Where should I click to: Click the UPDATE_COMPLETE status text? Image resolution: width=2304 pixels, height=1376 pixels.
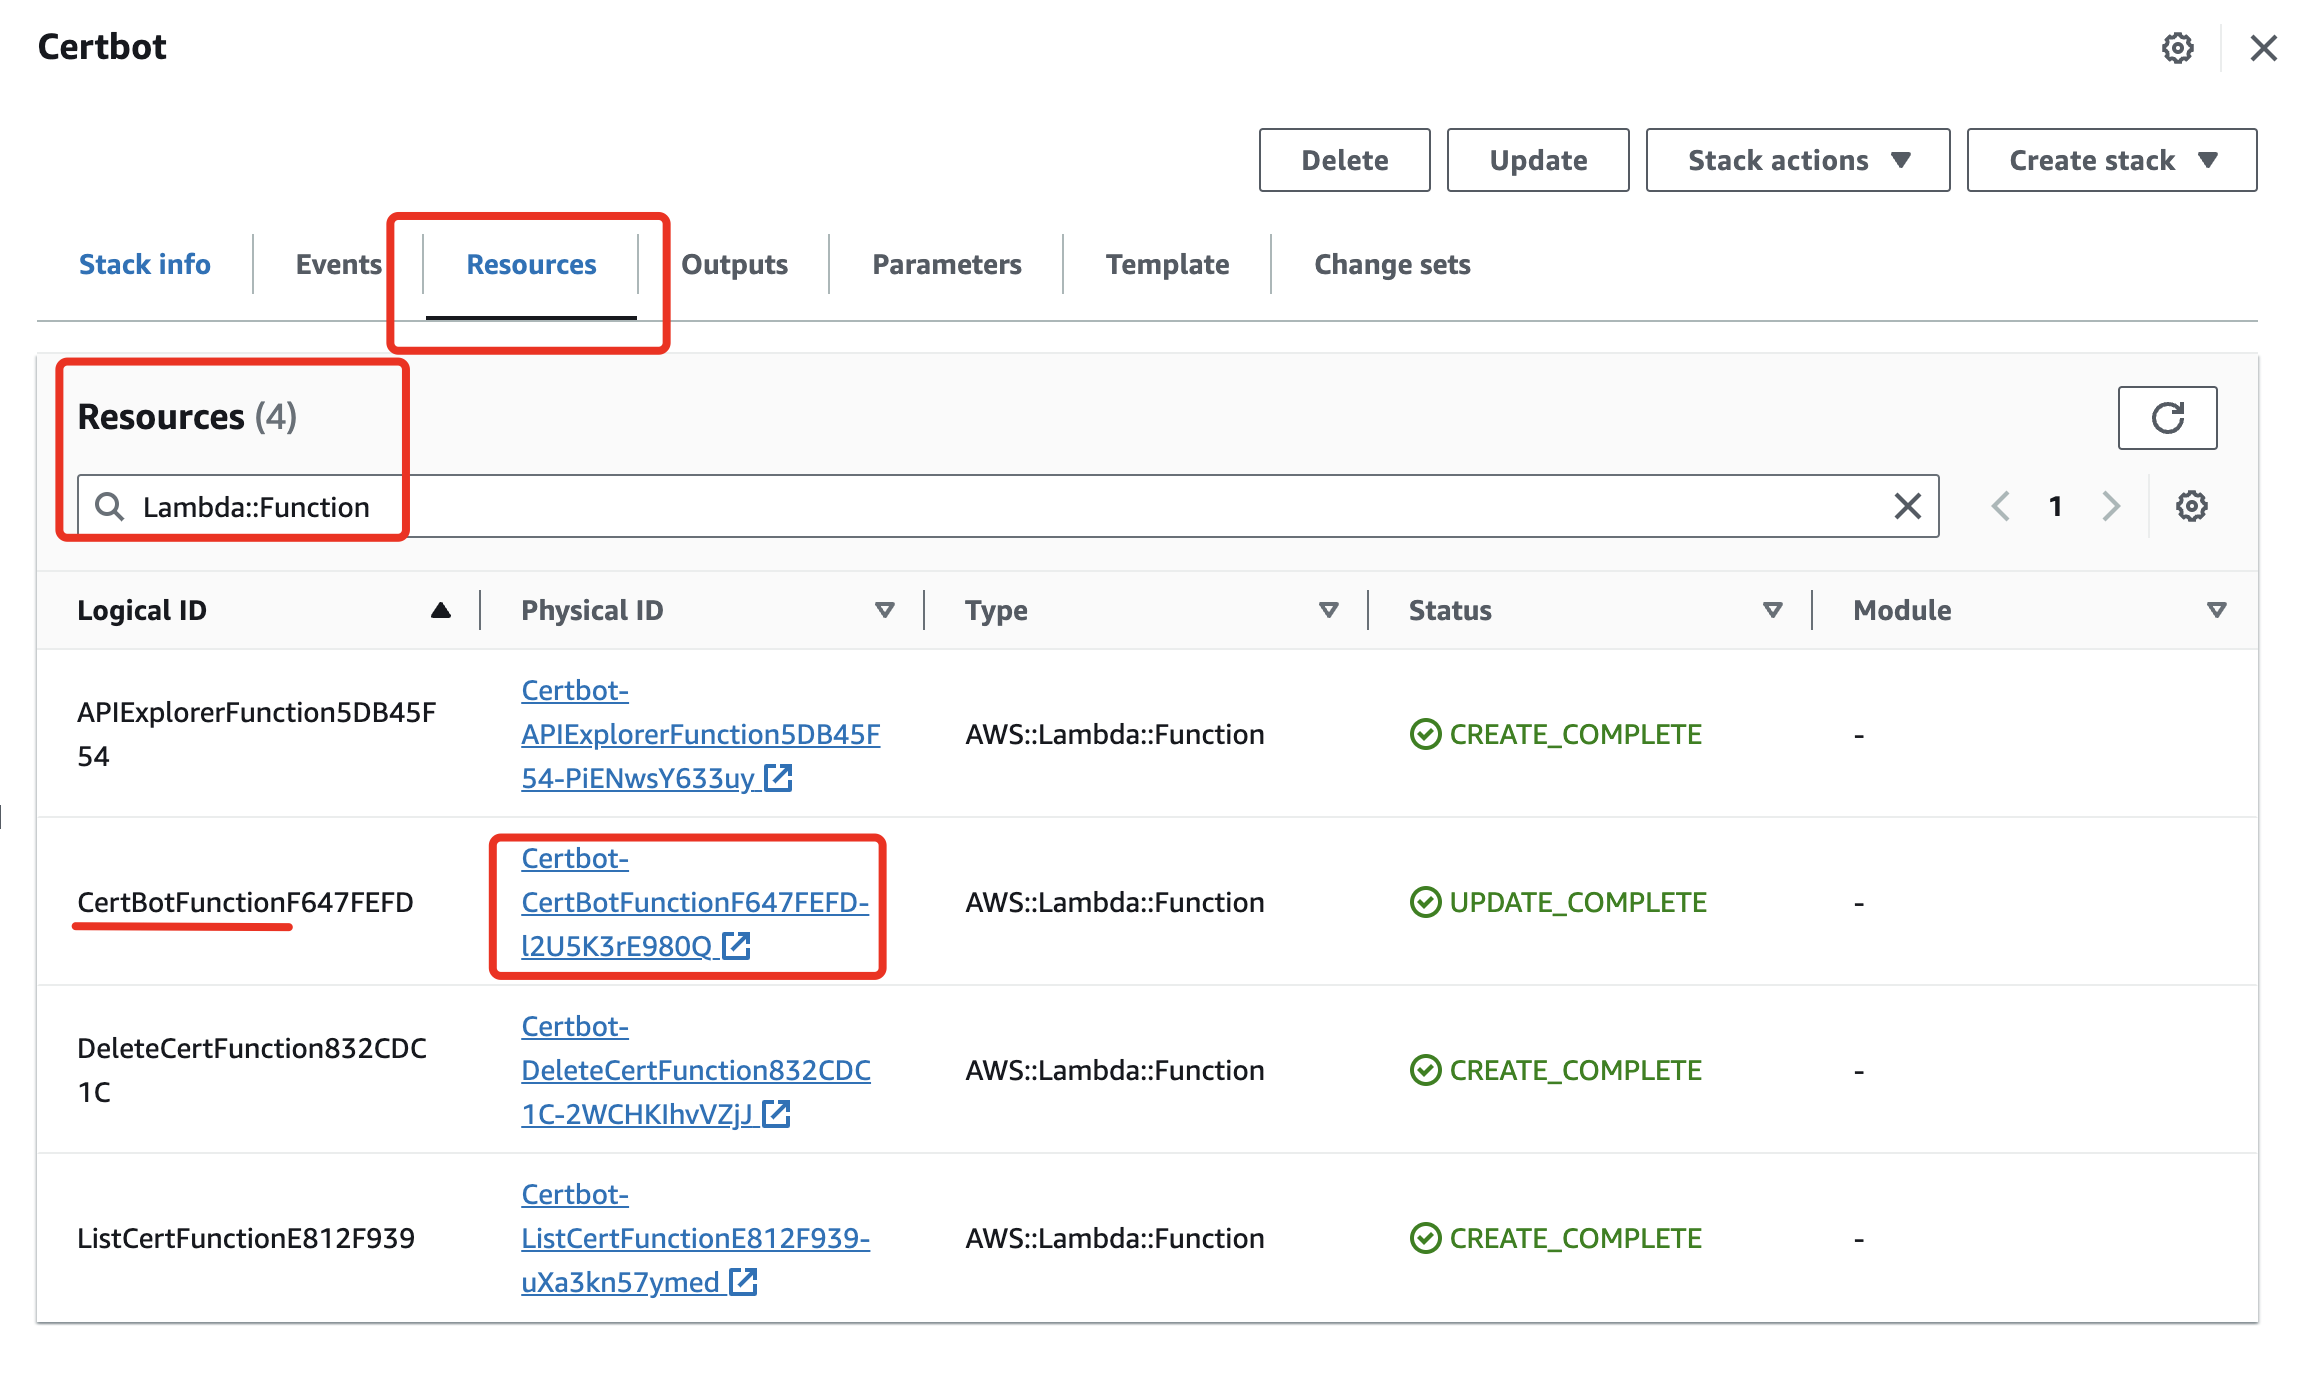1578,902
